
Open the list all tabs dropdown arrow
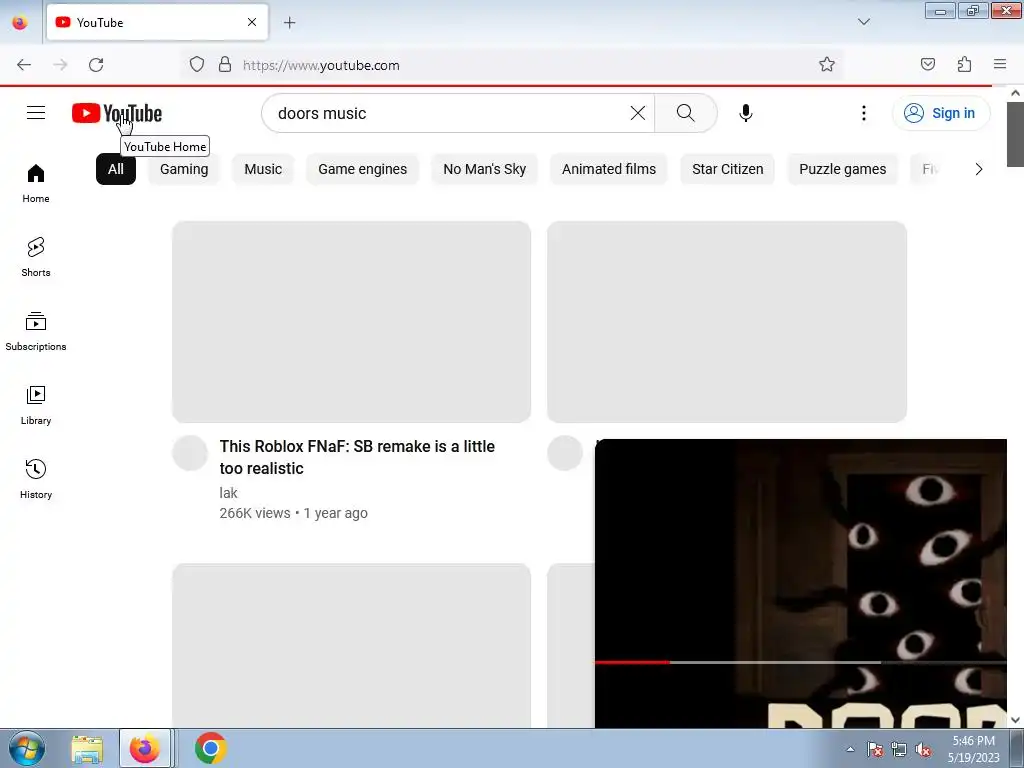(863, 22)
